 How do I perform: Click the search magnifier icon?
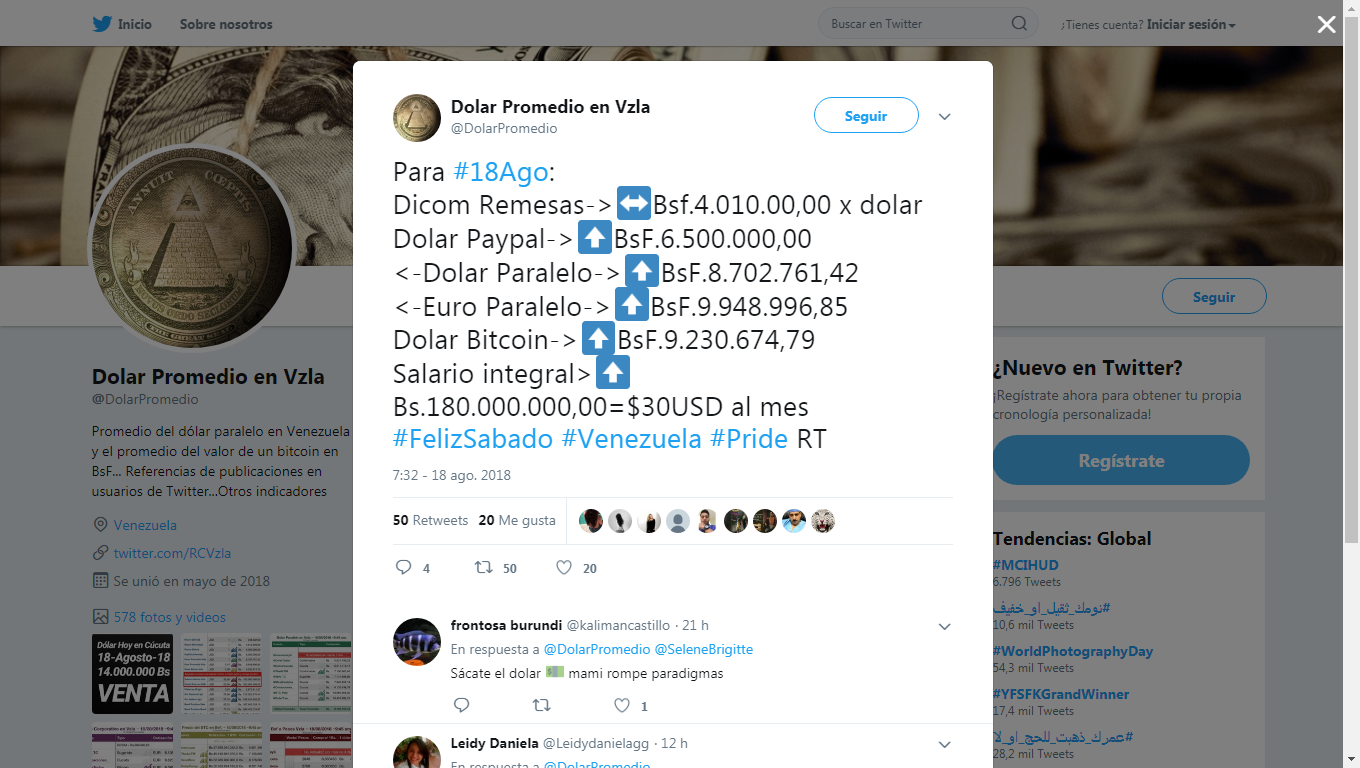tap(1019, 24)
